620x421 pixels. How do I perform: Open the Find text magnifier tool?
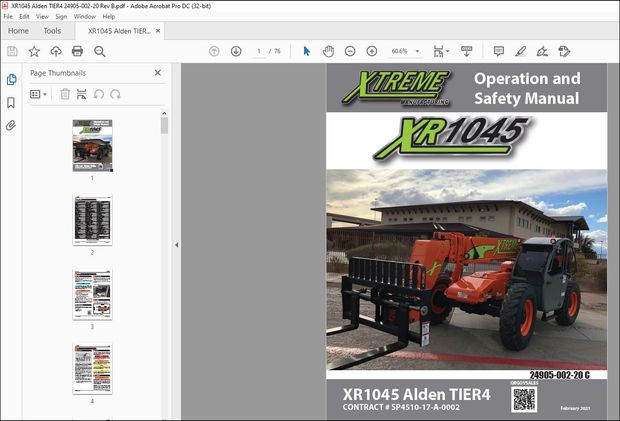99,51
